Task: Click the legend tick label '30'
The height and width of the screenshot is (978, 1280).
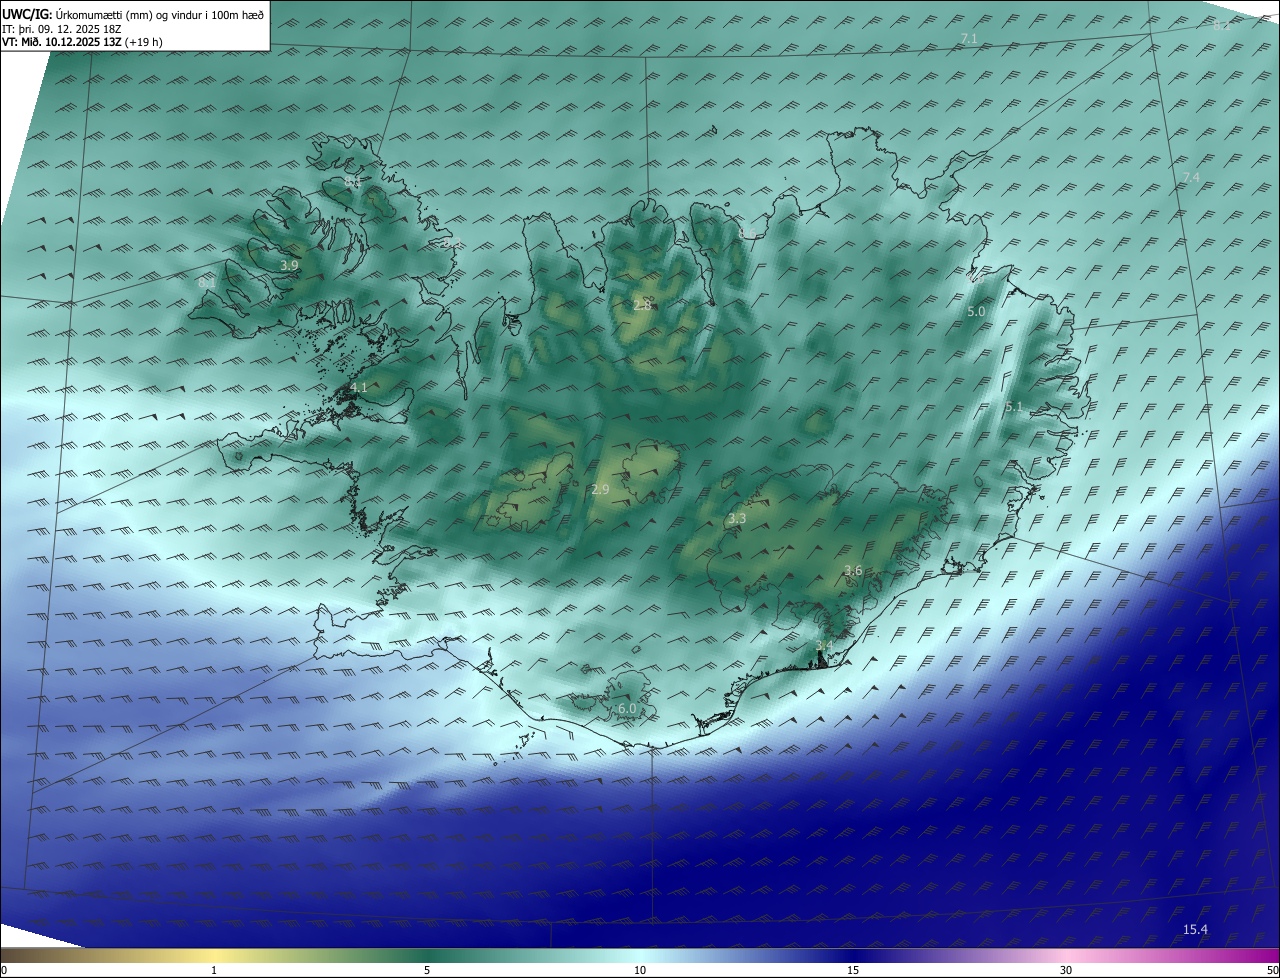Action: pos(1066,970)
